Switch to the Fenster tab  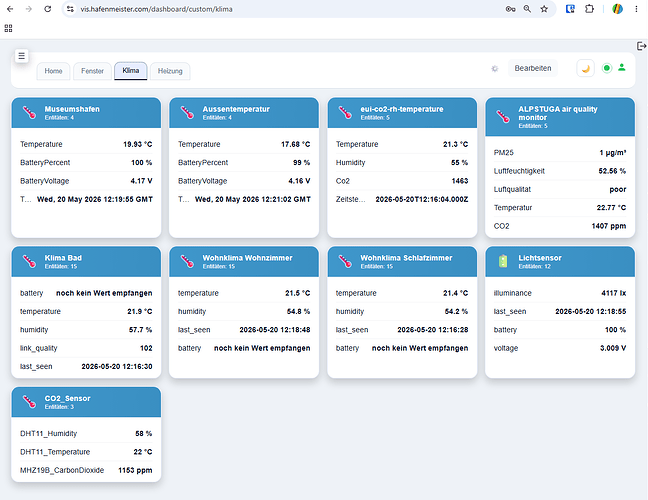[x=92, y=71]
